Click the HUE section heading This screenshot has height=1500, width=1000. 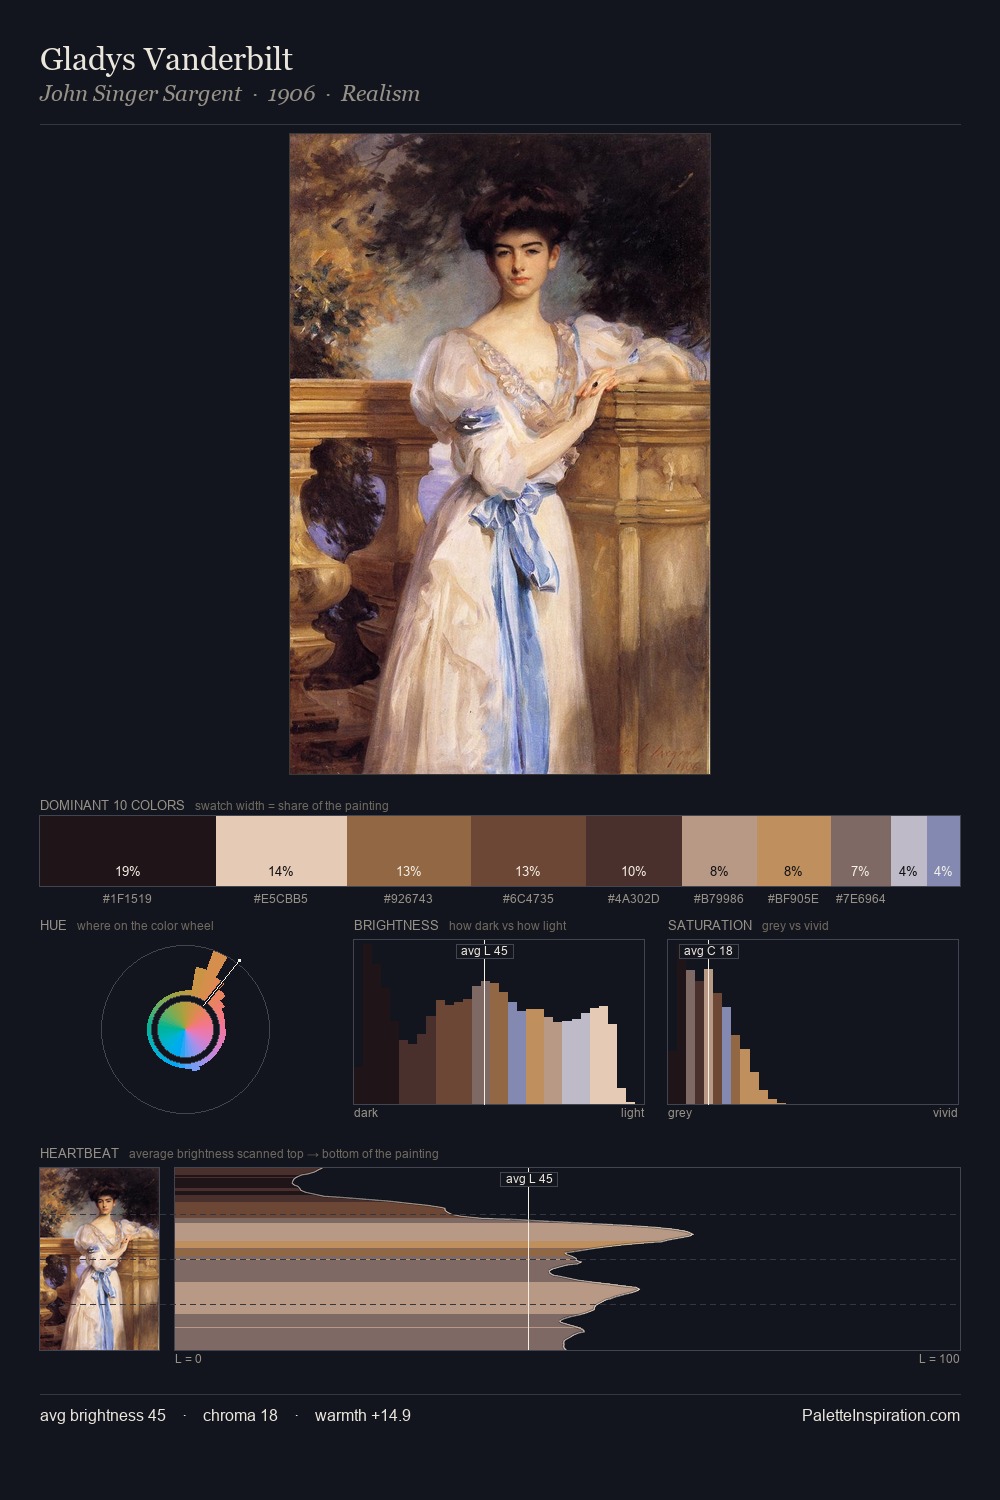tap(53, 925)
